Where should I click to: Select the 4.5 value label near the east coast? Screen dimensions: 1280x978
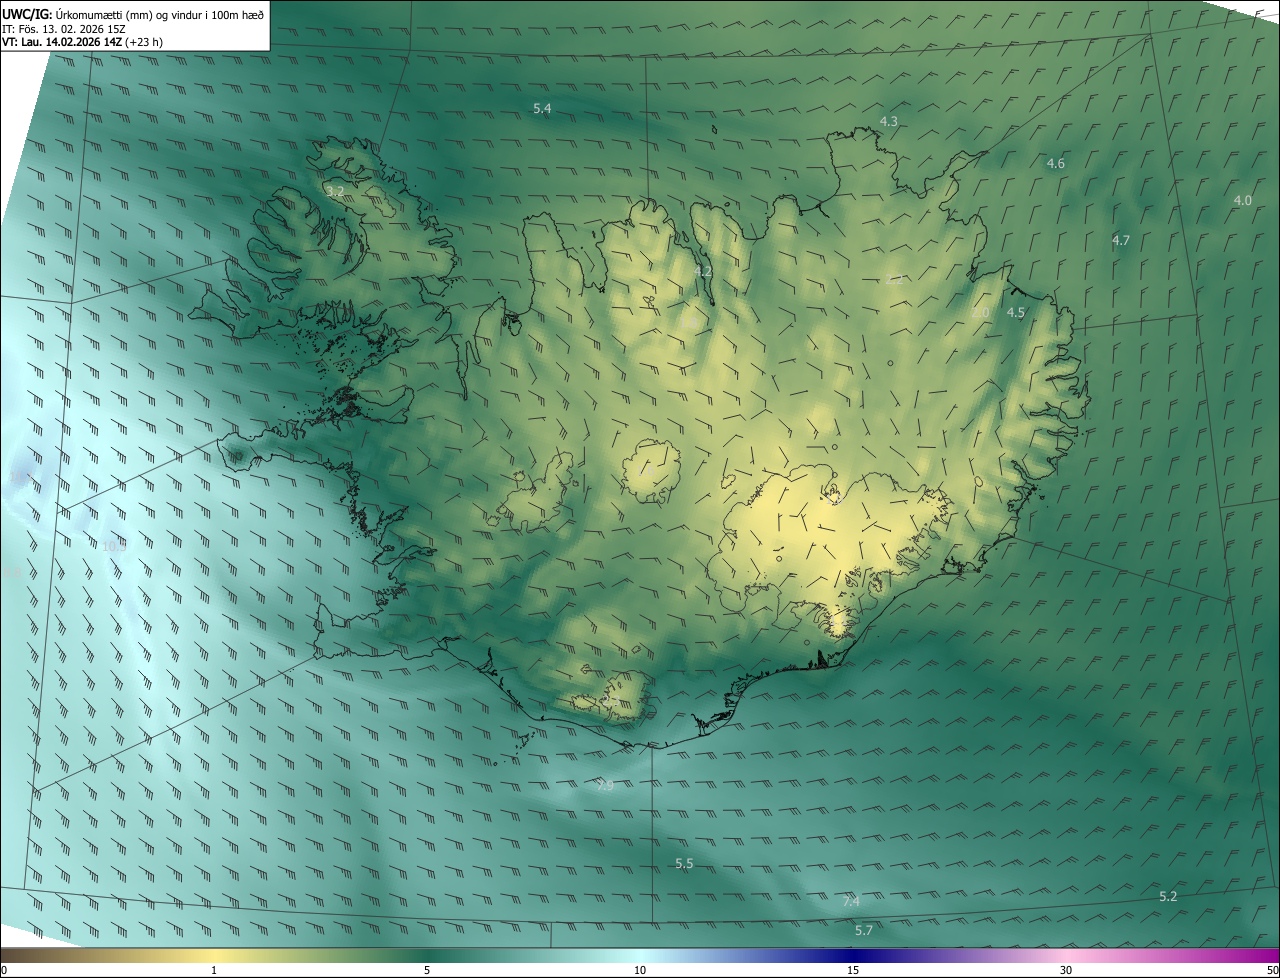[1015, 312]
